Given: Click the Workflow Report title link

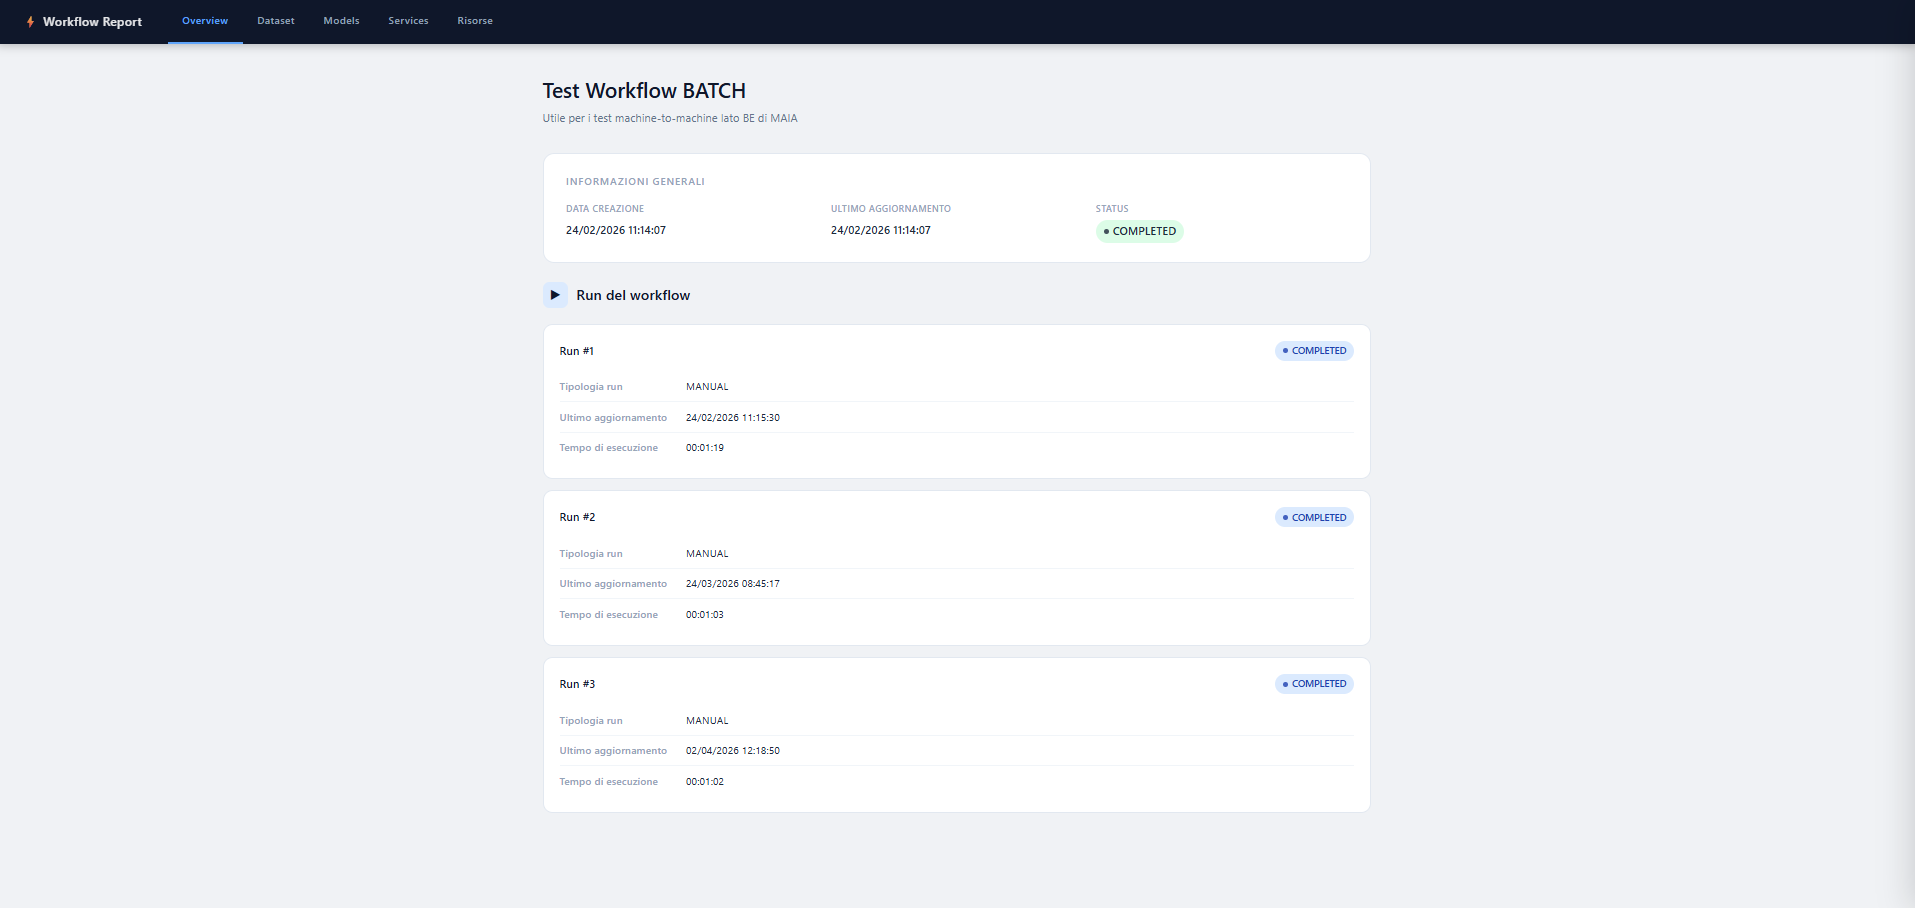Looking at the screenshot, I should point(92,22).
